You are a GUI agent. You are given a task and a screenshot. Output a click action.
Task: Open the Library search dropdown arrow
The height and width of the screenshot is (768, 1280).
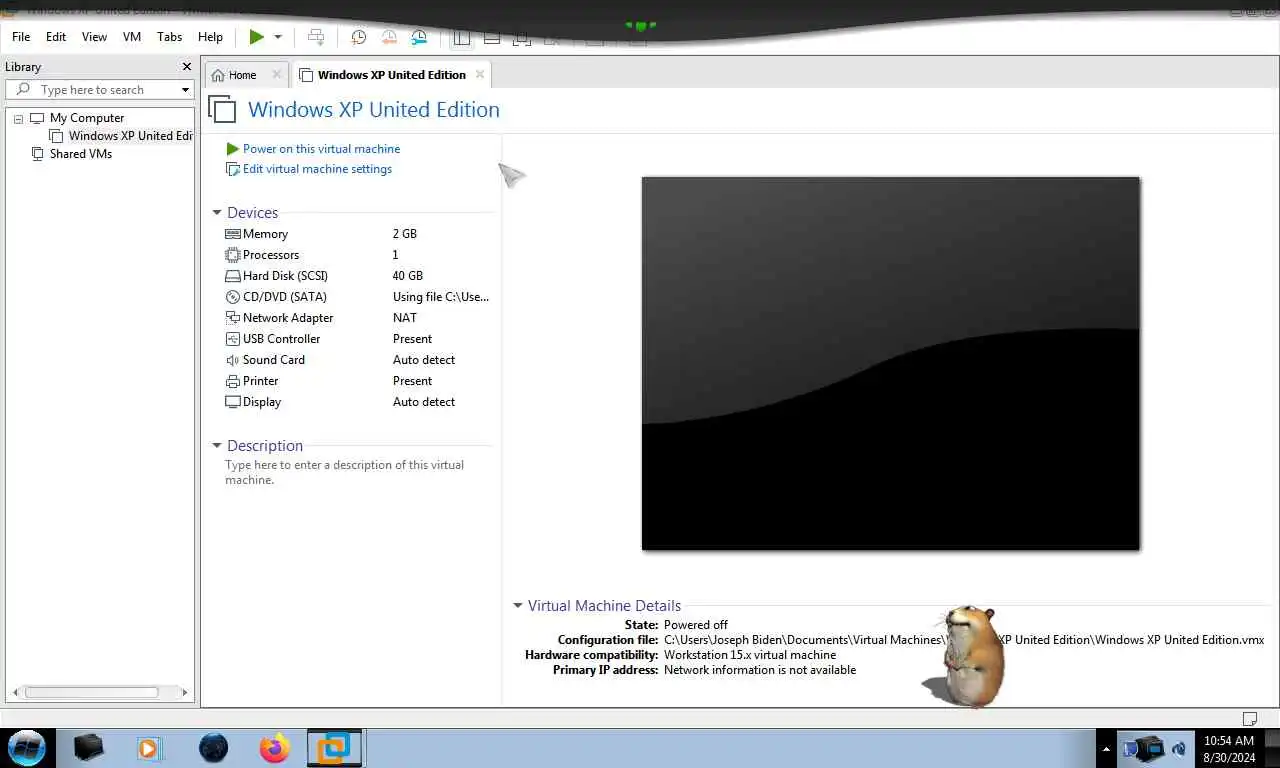point(185,90)
